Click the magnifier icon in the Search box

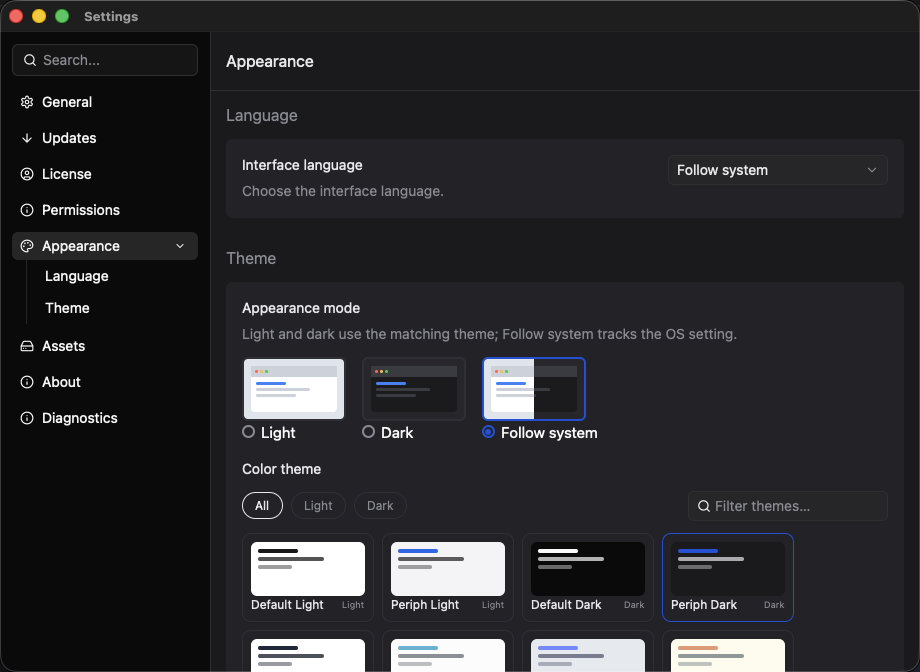(x=29, y=60)
